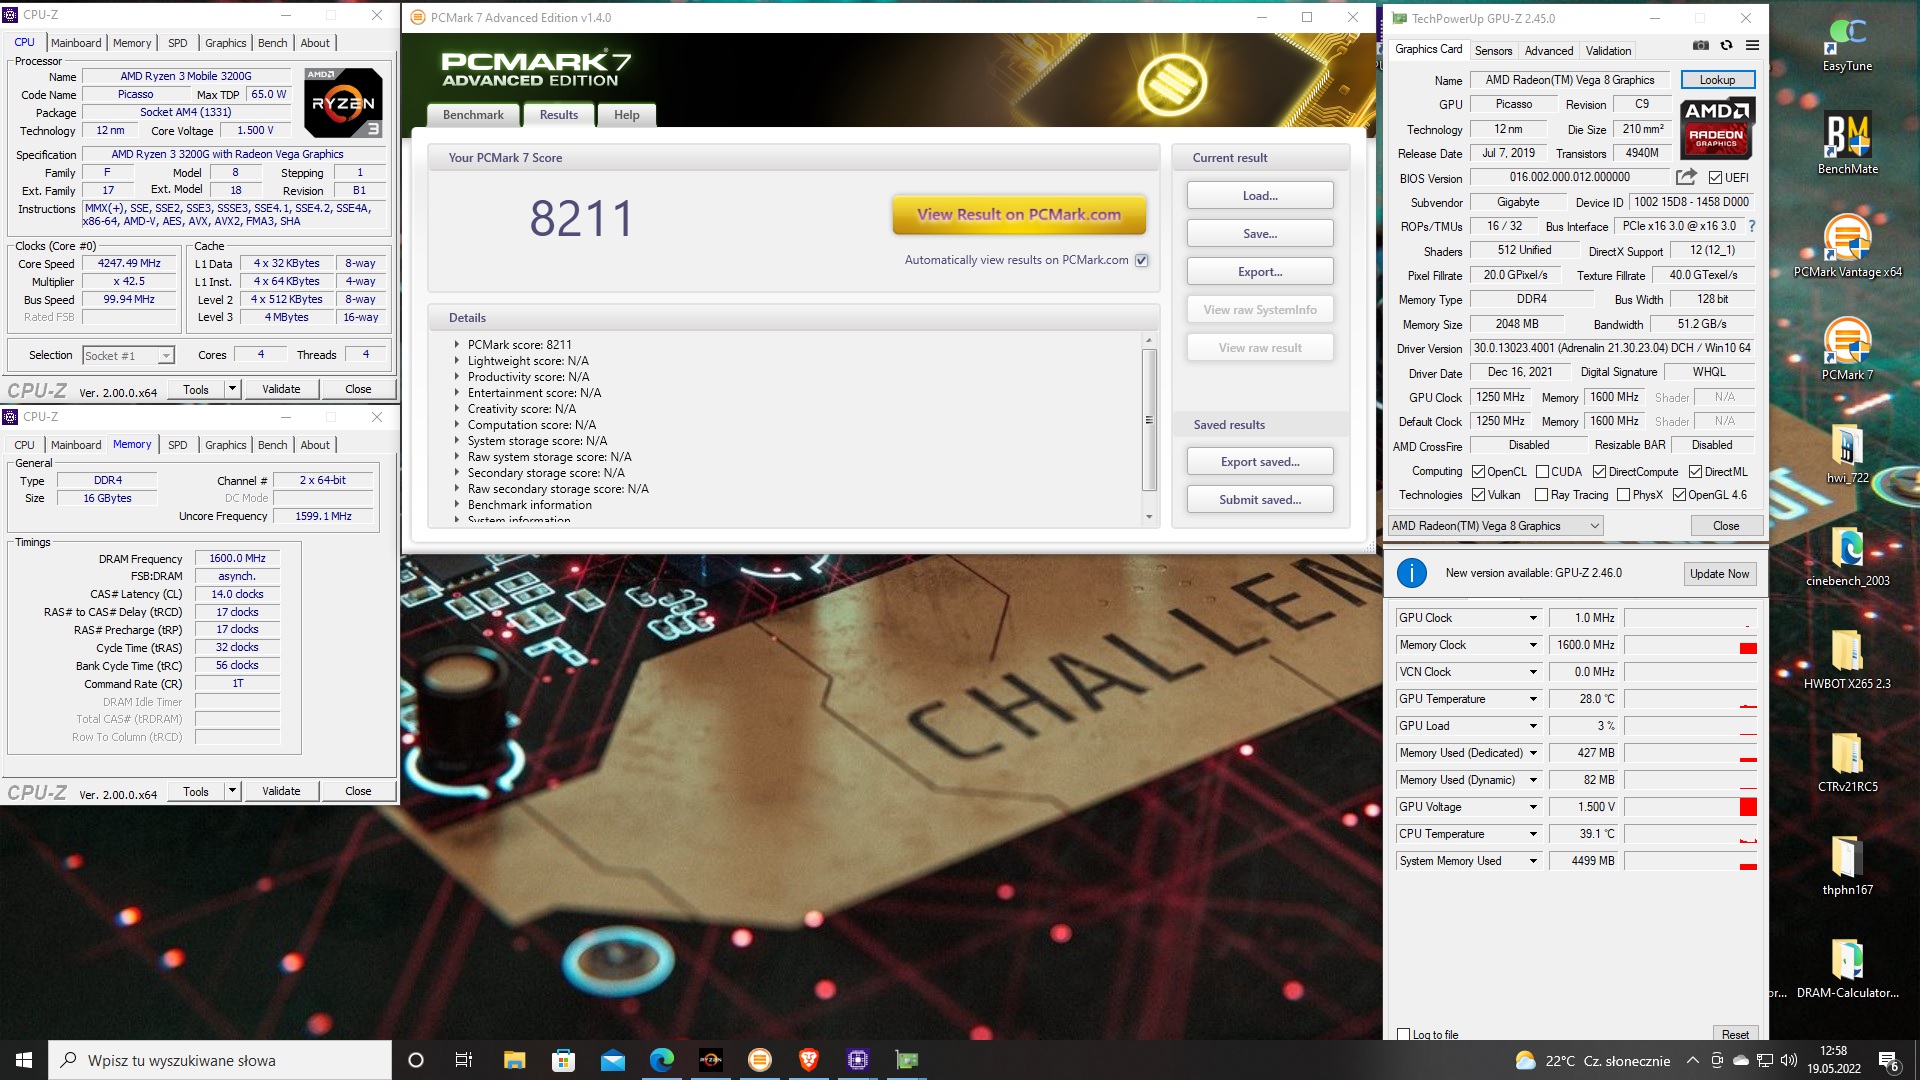Image resolution: width=1920 pixels, height=1080 pixels.
Task: Click the Lookup button in GPU-Z
Action: tap(1717, 80)
